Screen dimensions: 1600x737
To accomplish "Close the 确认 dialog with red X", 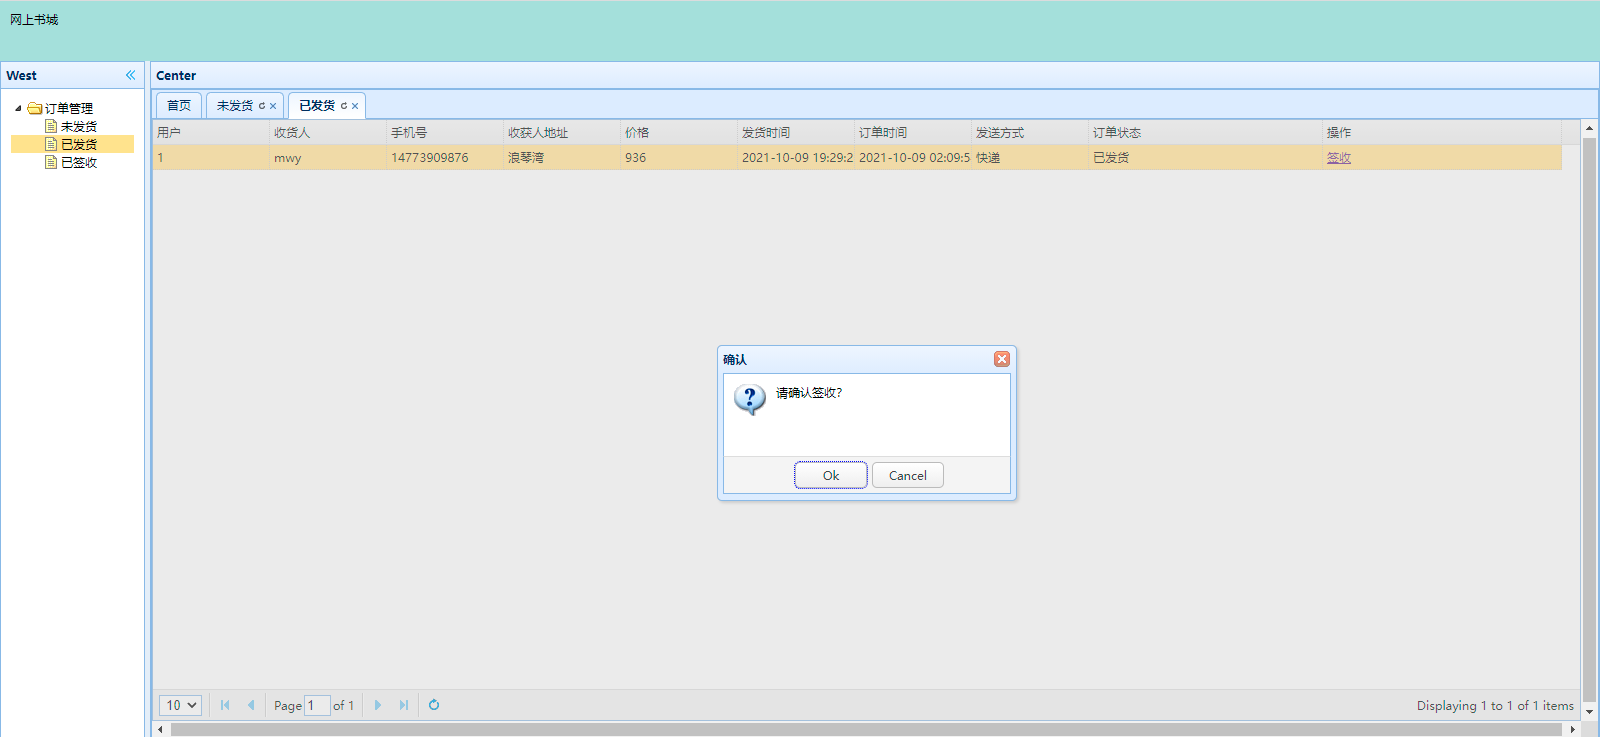I will [x=1001, y=359].
